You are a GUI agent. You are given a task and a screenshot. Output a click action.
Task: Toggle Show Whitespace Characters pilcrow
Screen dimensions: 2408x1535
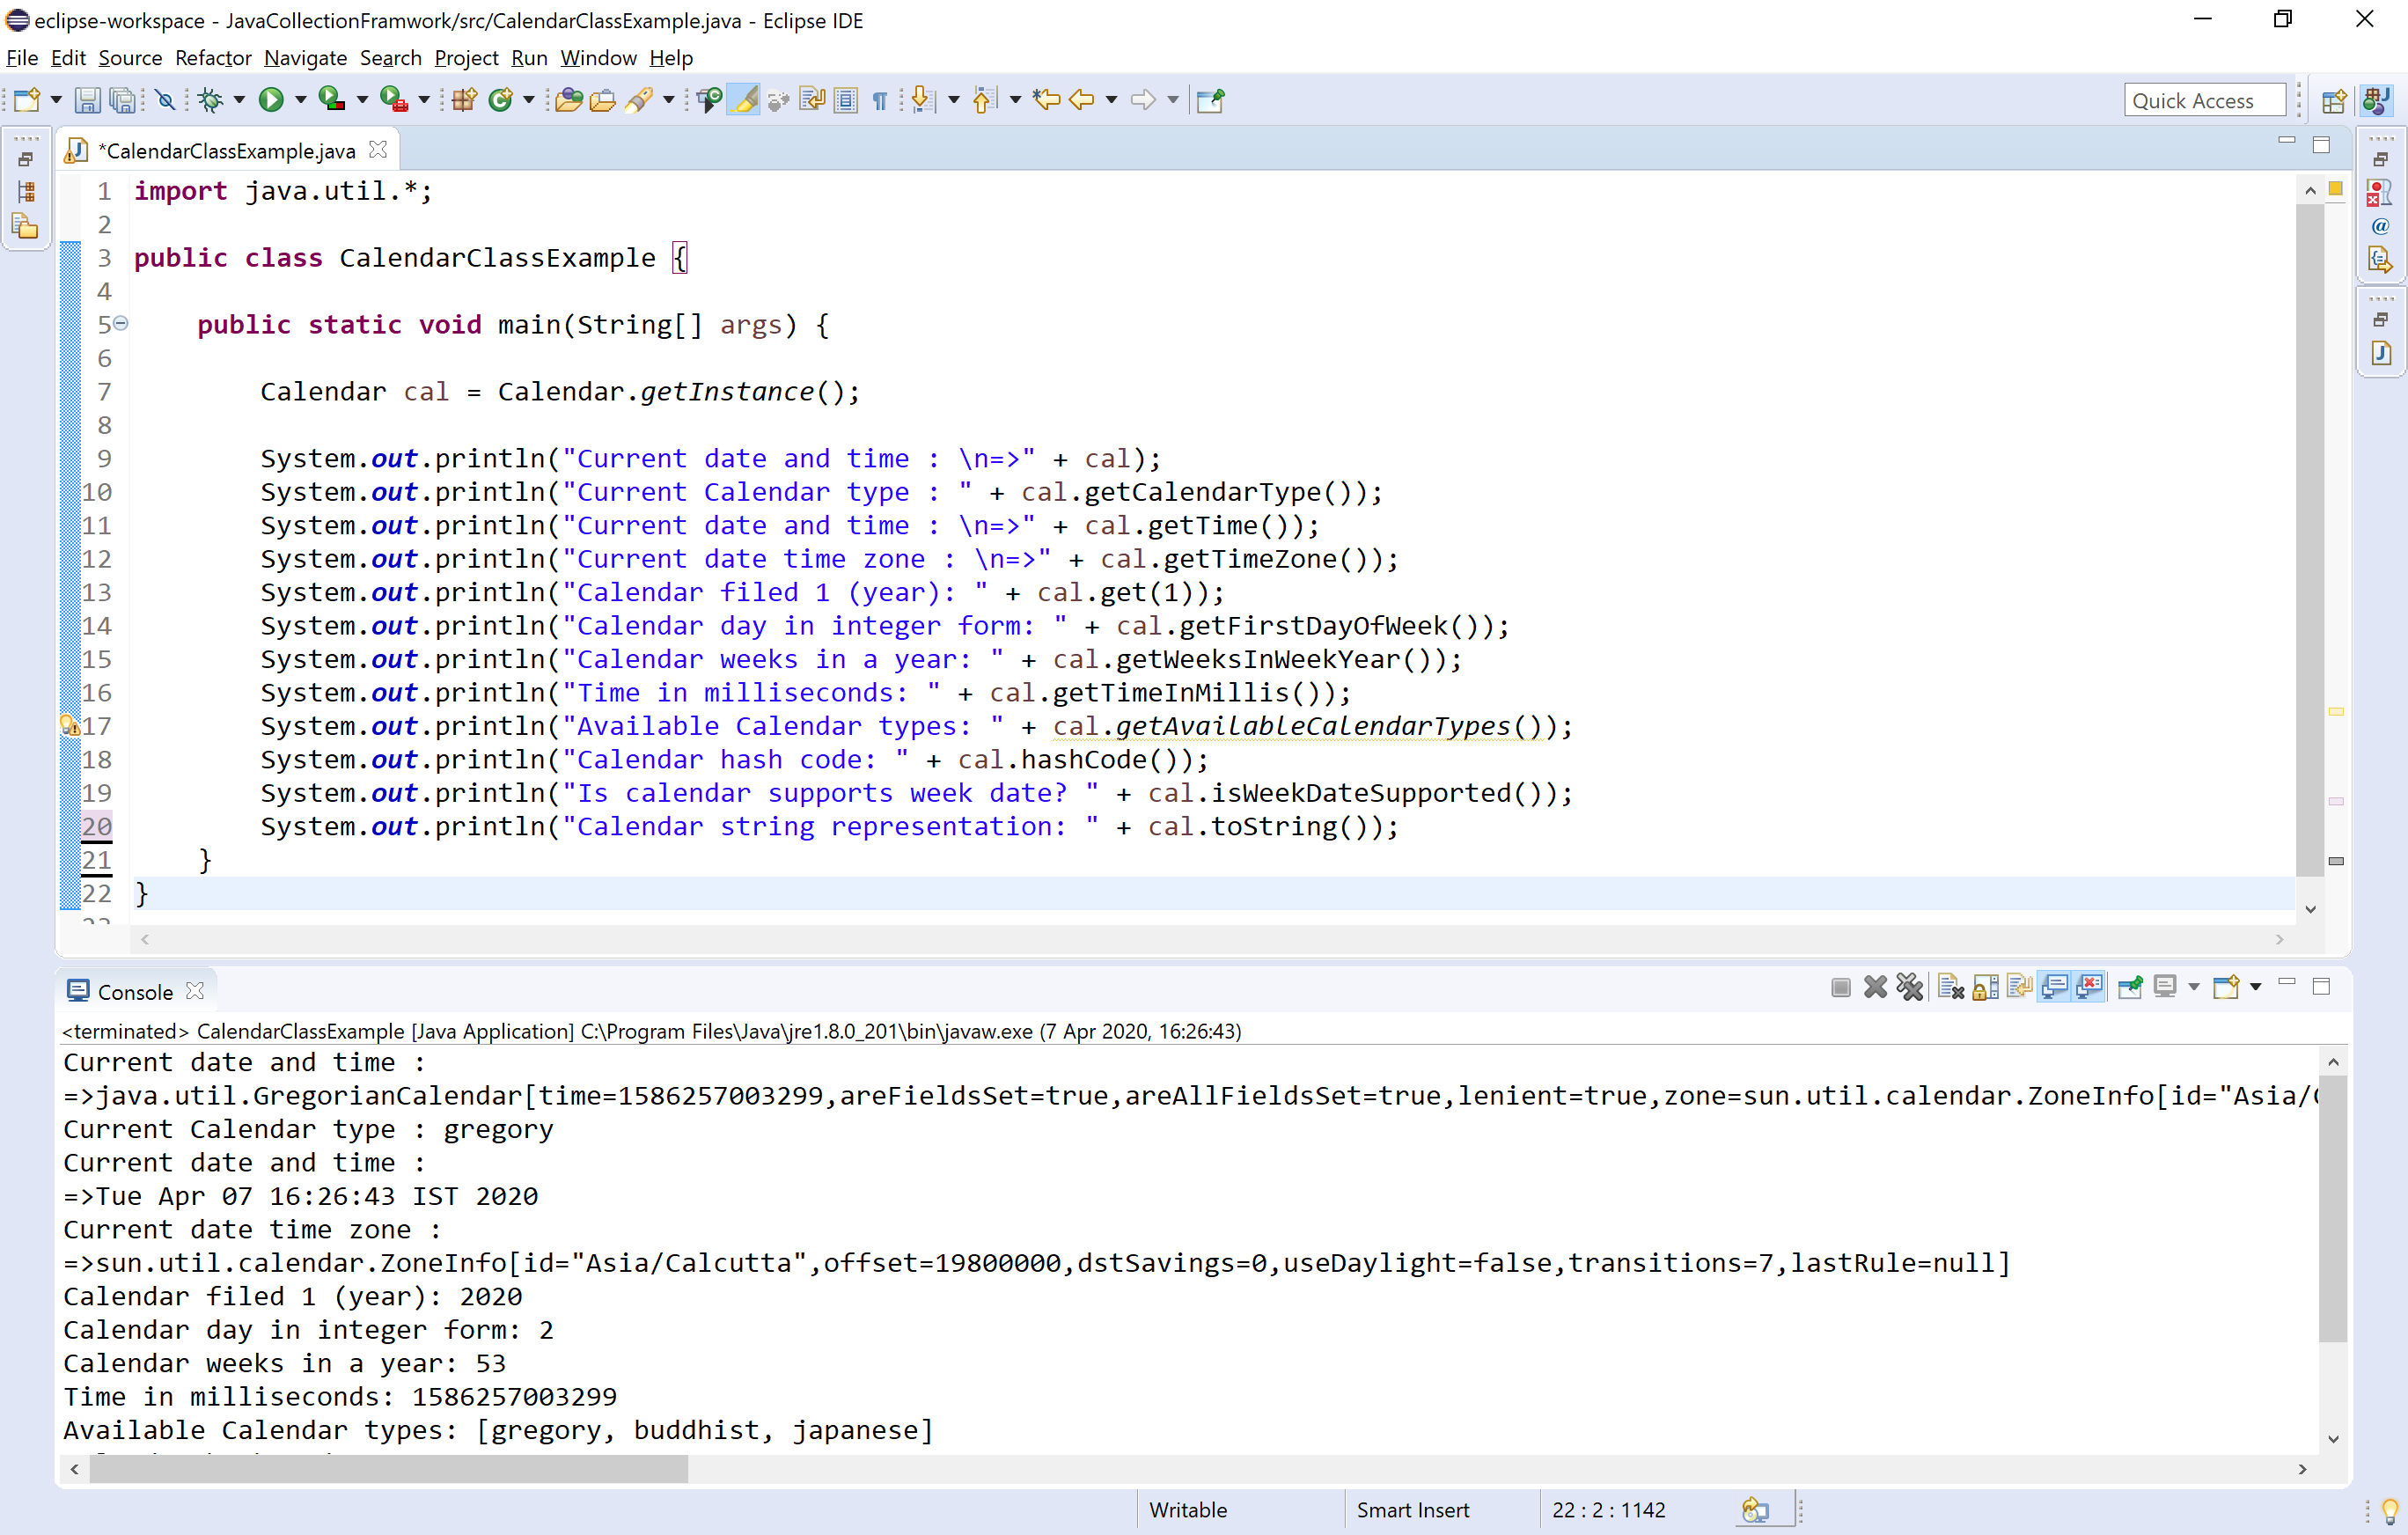pos(880,100)
